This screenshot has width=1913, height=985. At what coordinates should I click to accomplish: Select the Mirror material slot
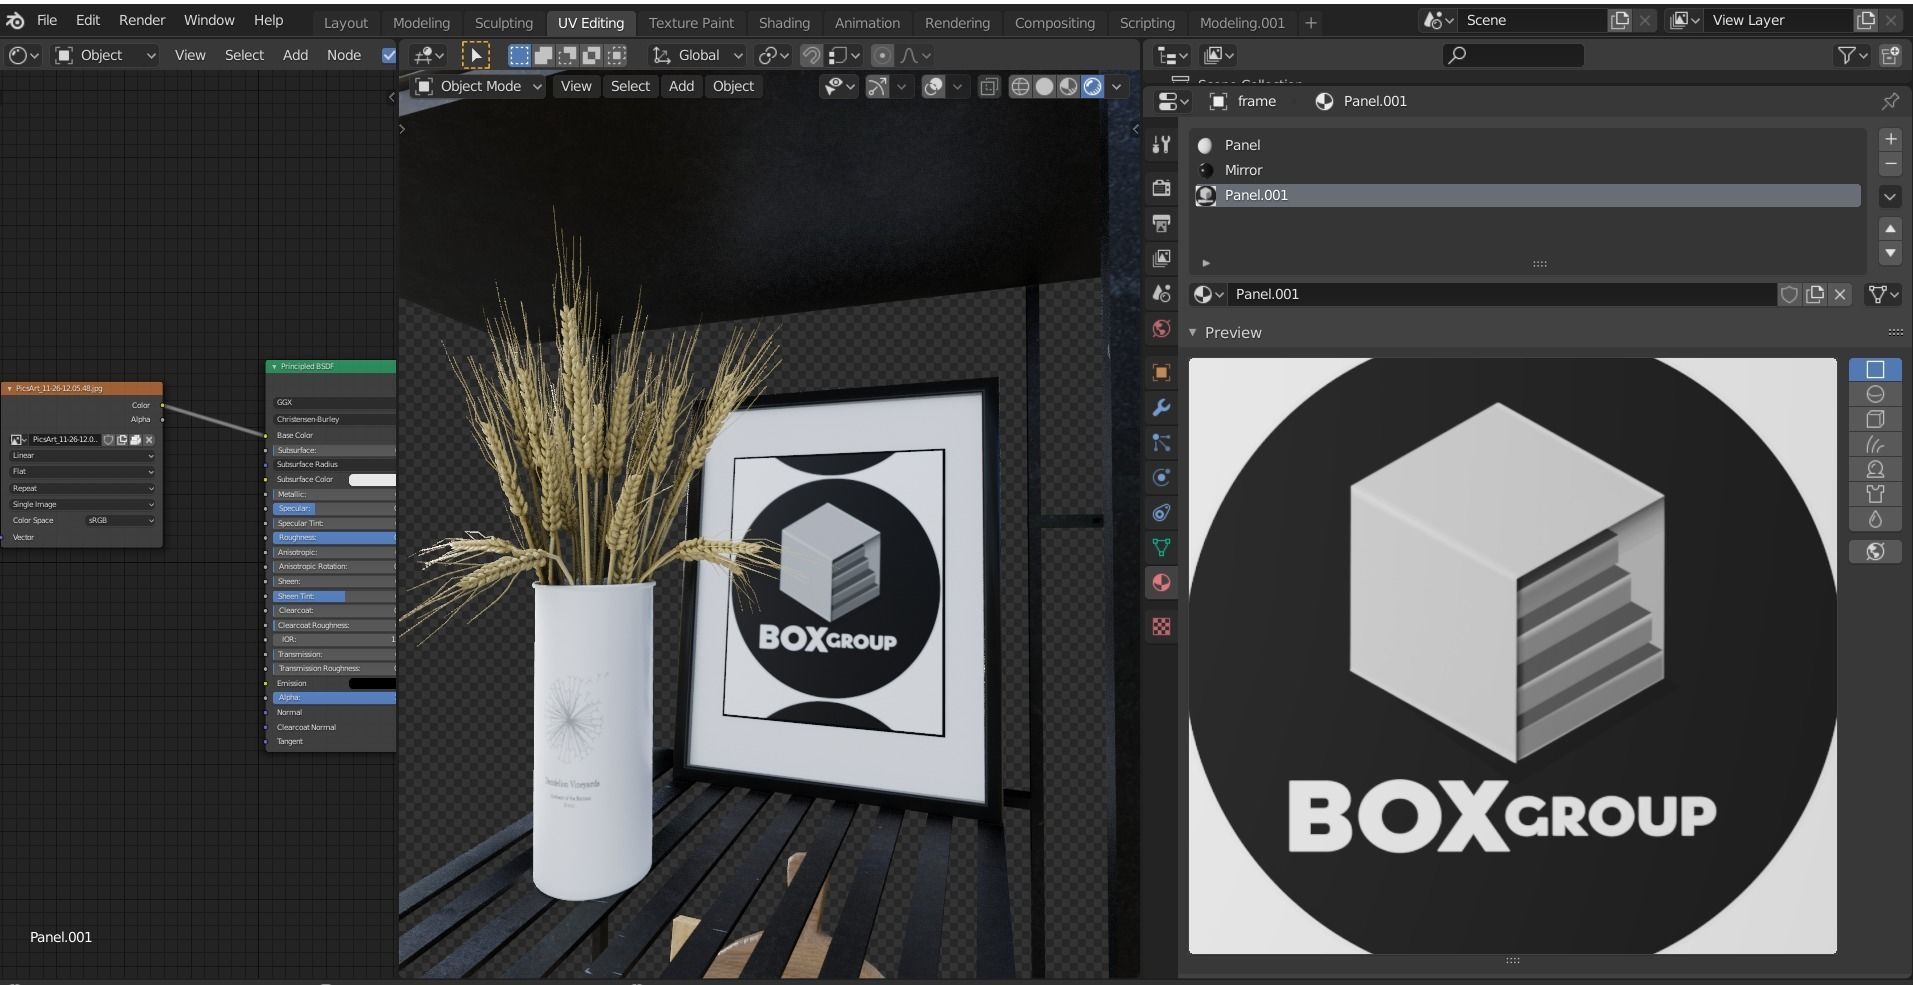[1243, 170]
